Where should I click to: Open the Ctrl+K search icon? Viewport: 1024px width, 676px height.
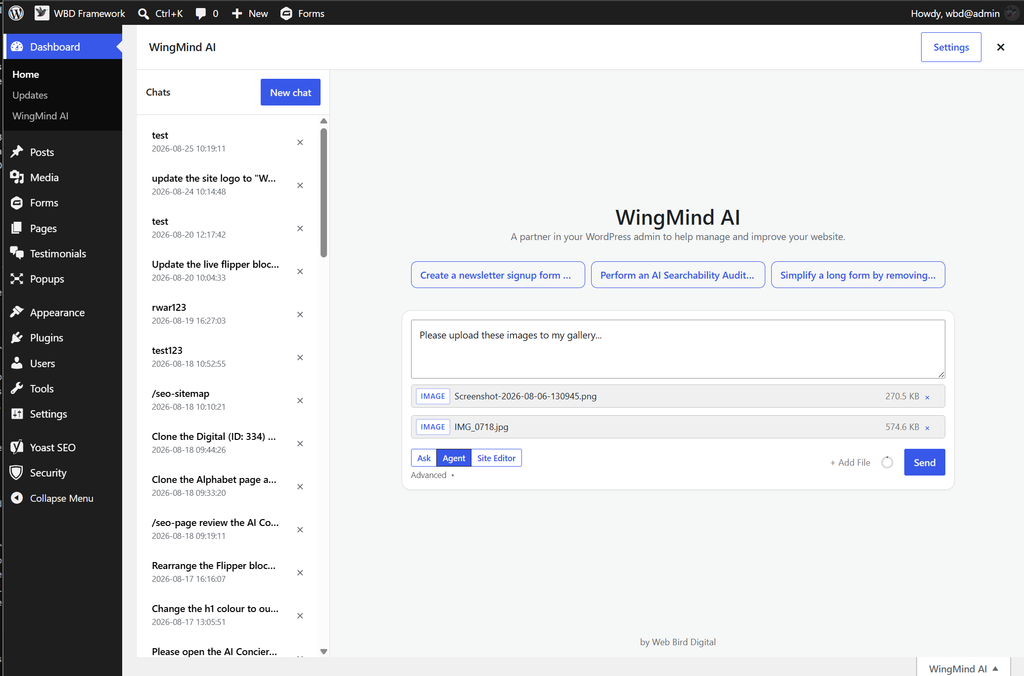144,13
